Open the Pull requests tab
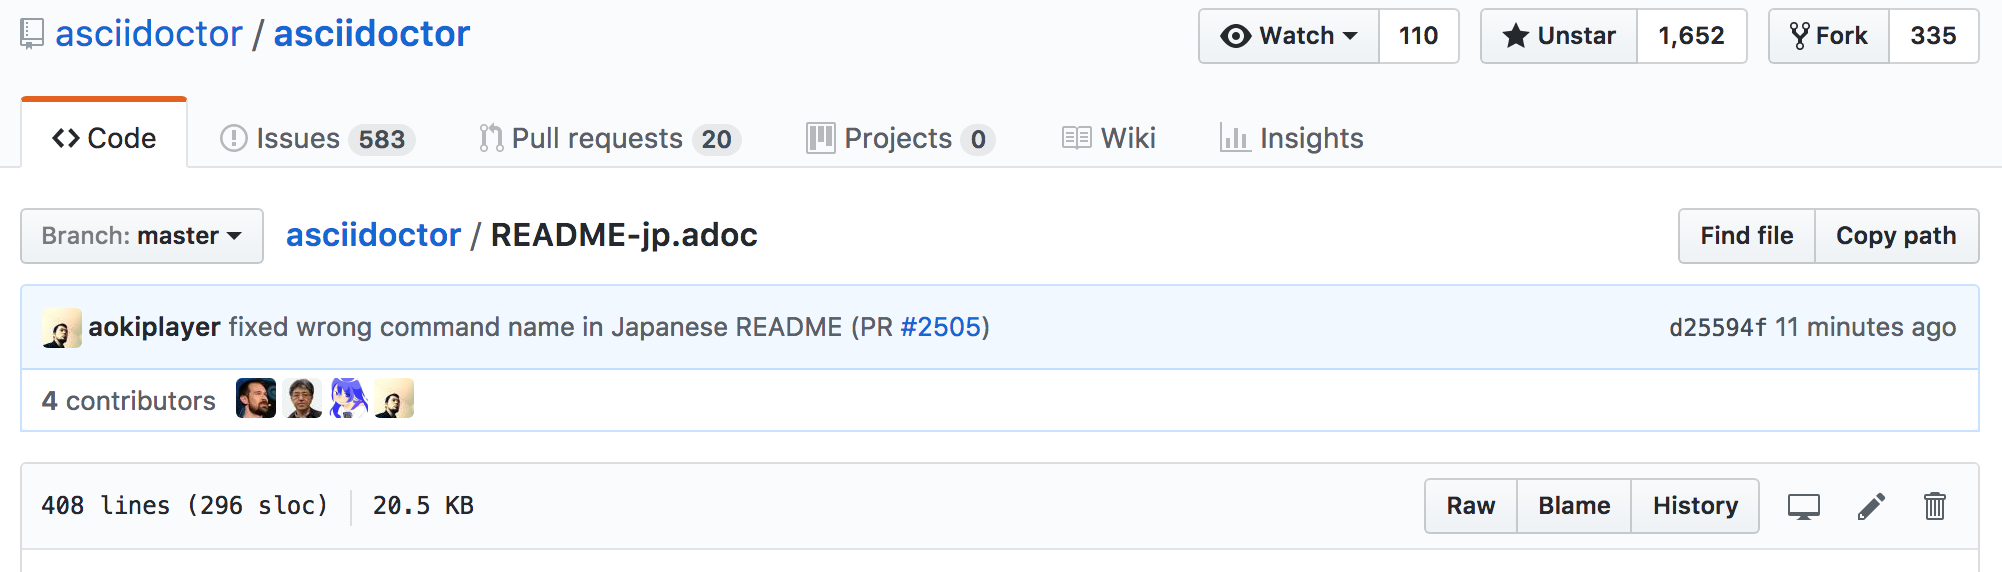The width and height of the screenshot is (2002, 572). (610, 138)
